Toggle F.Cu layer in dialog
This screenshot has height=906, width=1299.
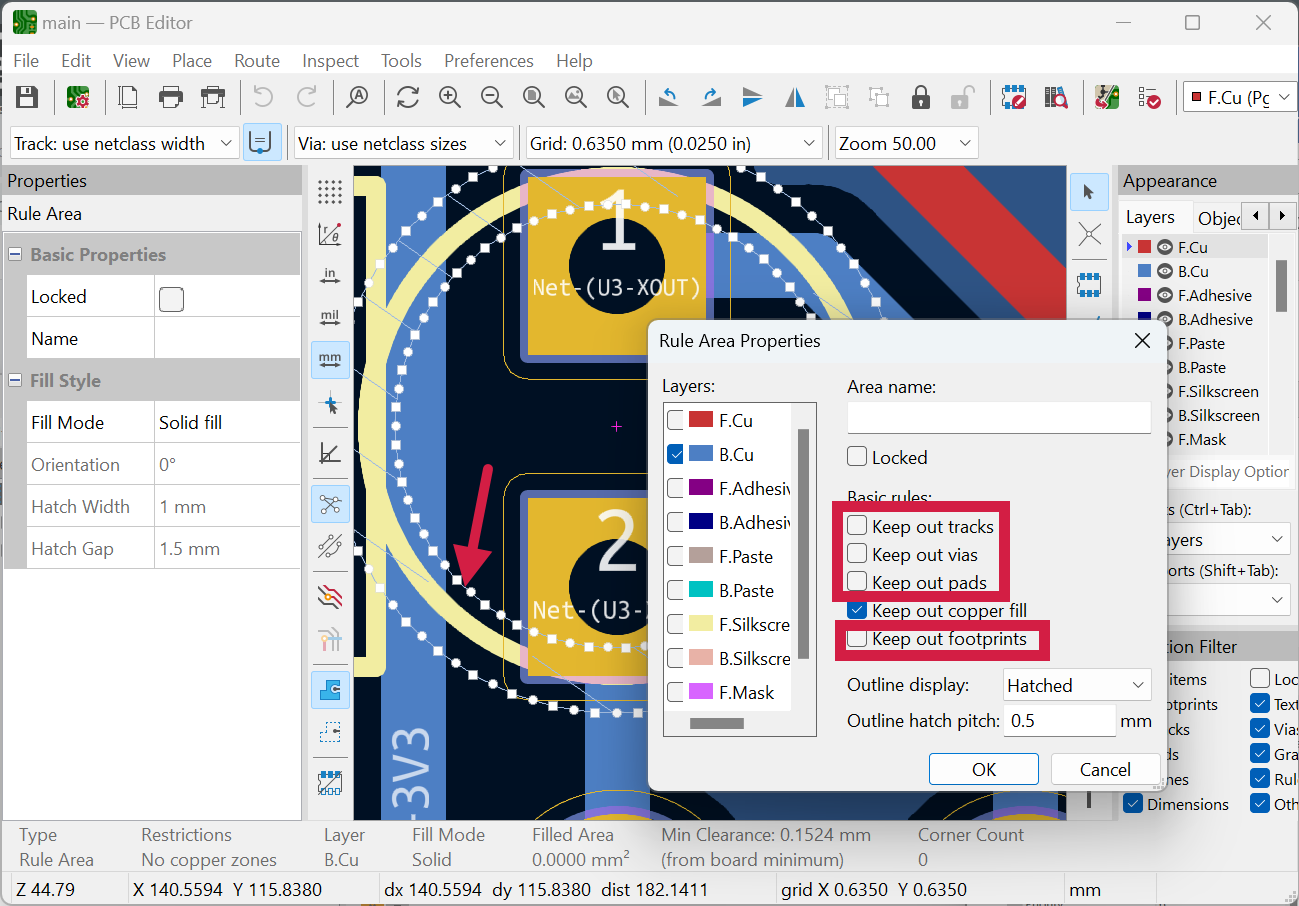point(676,420)
